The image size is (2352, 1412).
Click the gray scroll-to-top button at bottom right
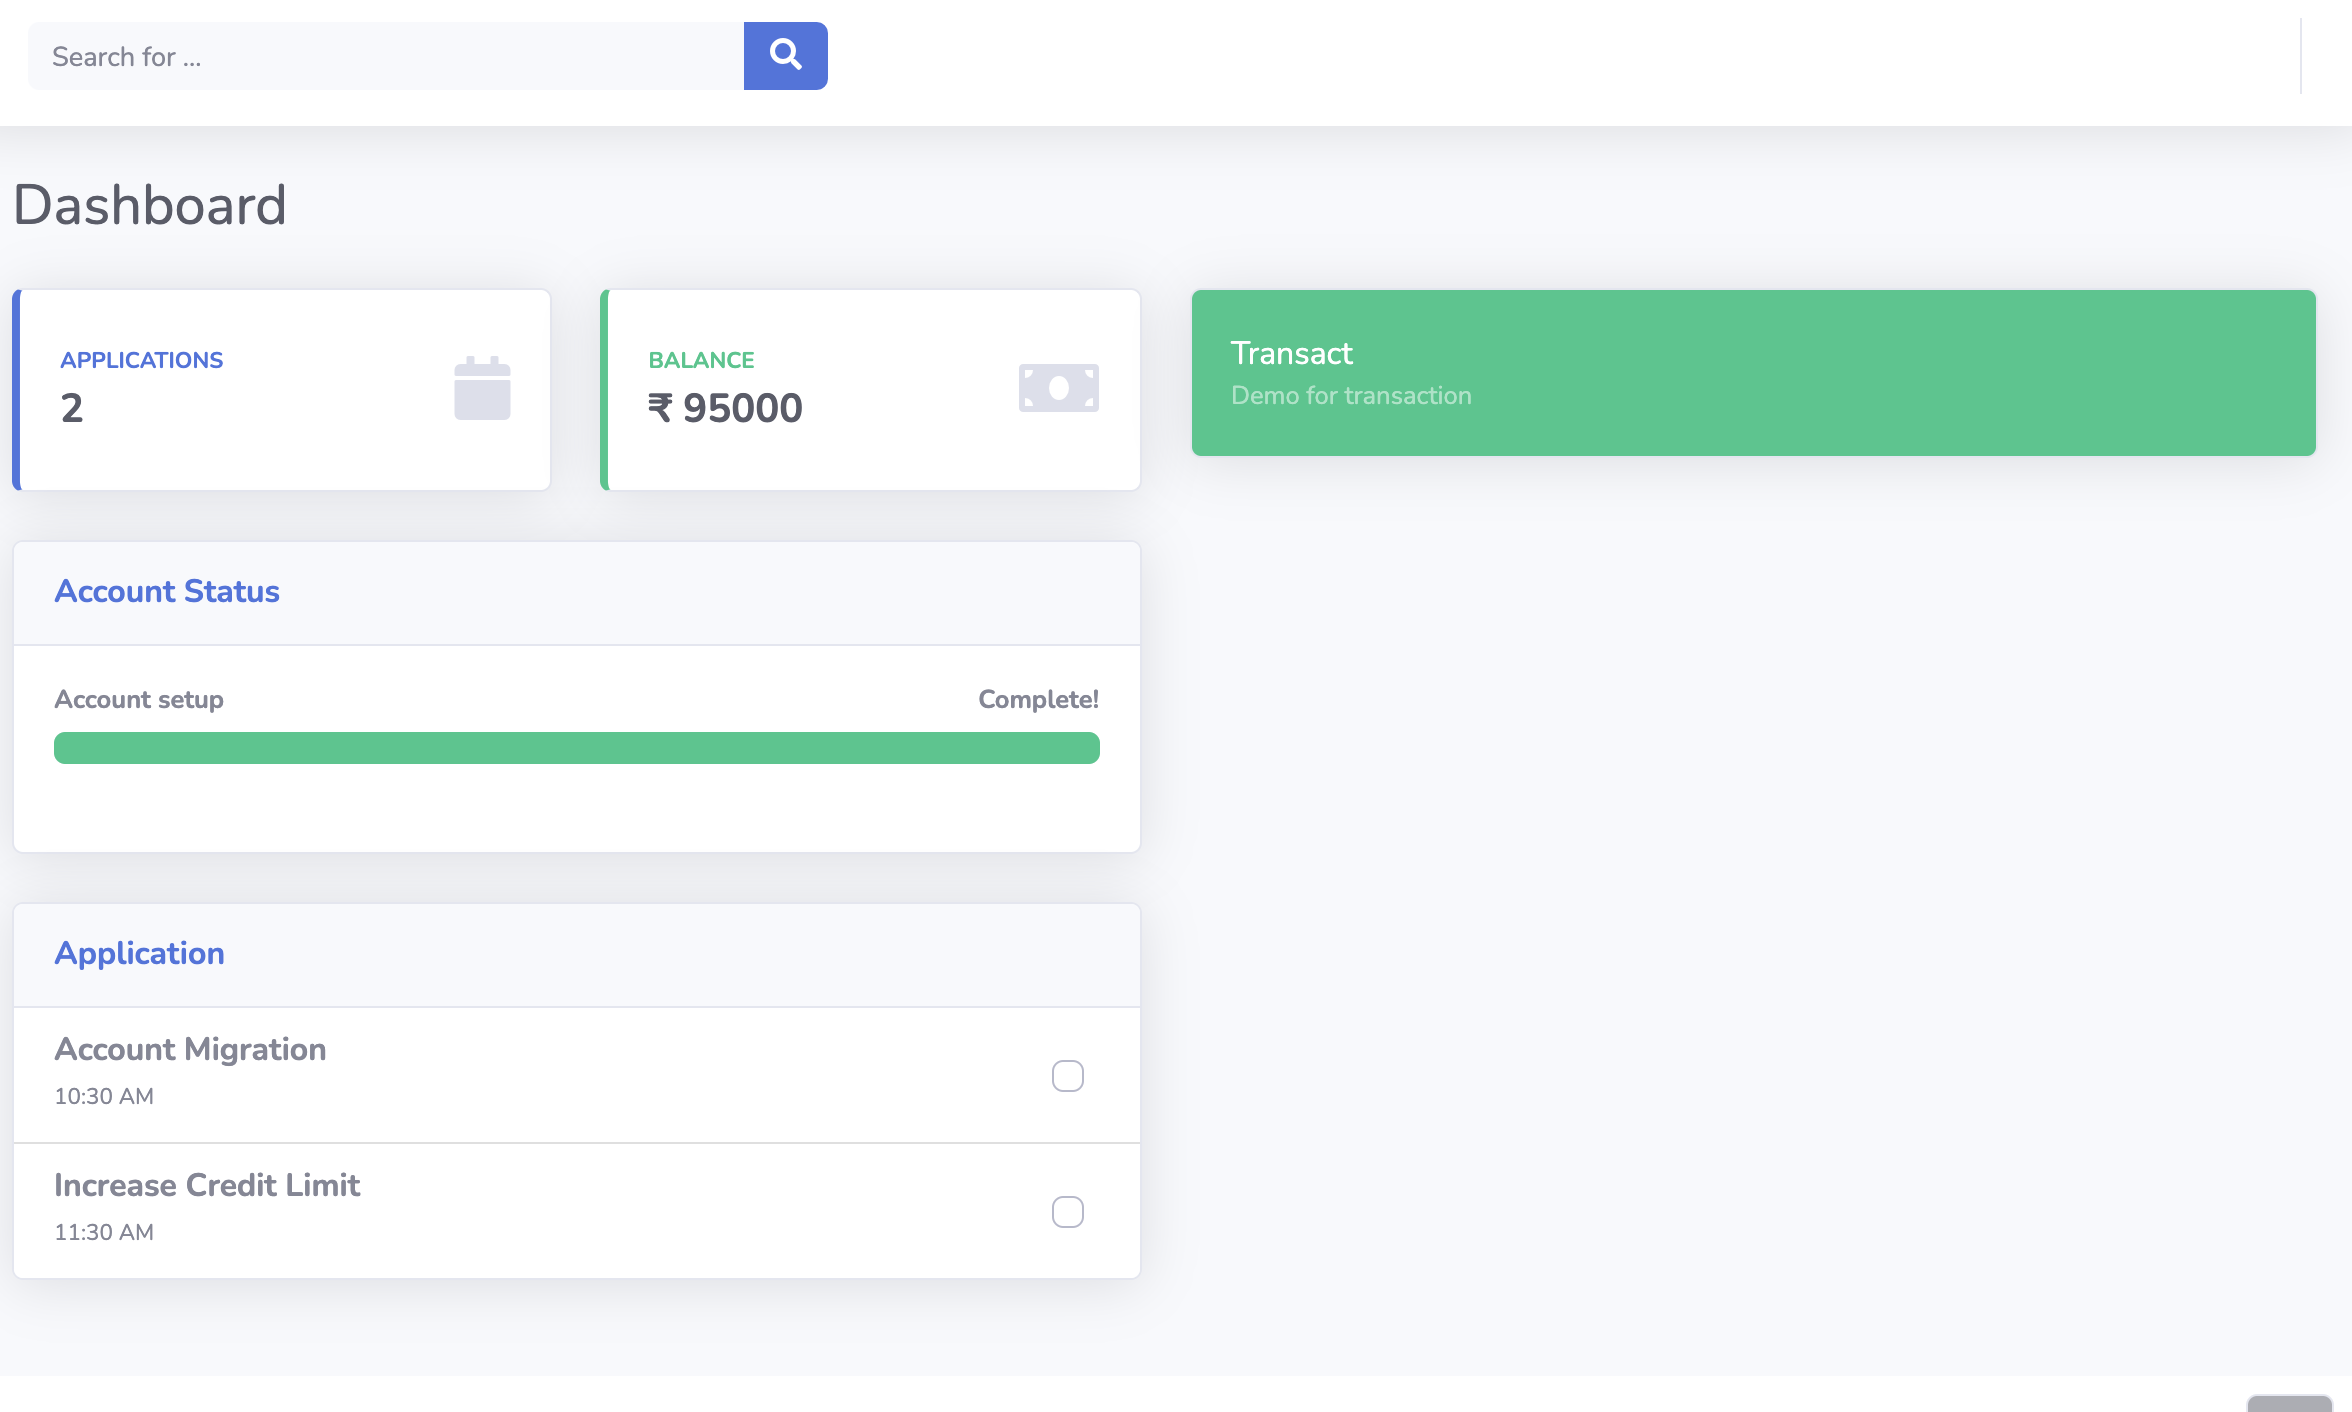point(2289,1402)
